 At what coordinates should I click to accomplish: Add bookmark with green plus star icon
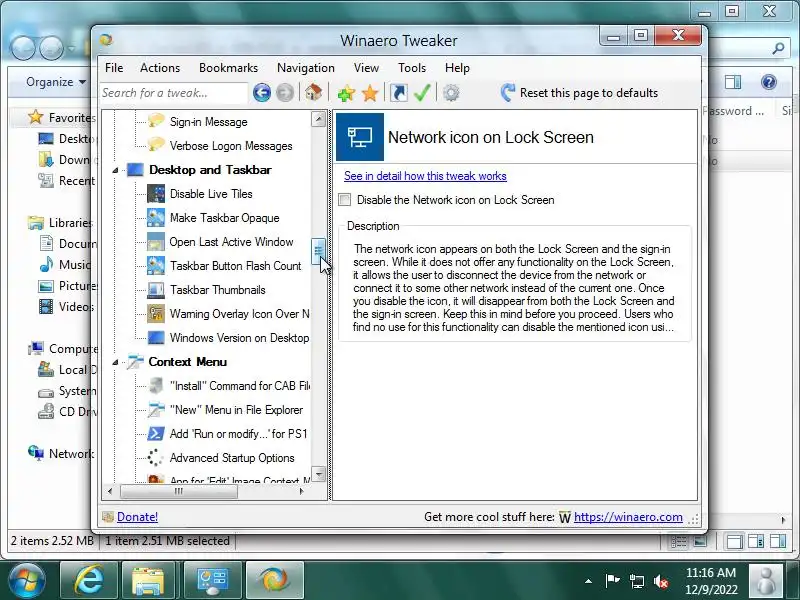(345, 93)
